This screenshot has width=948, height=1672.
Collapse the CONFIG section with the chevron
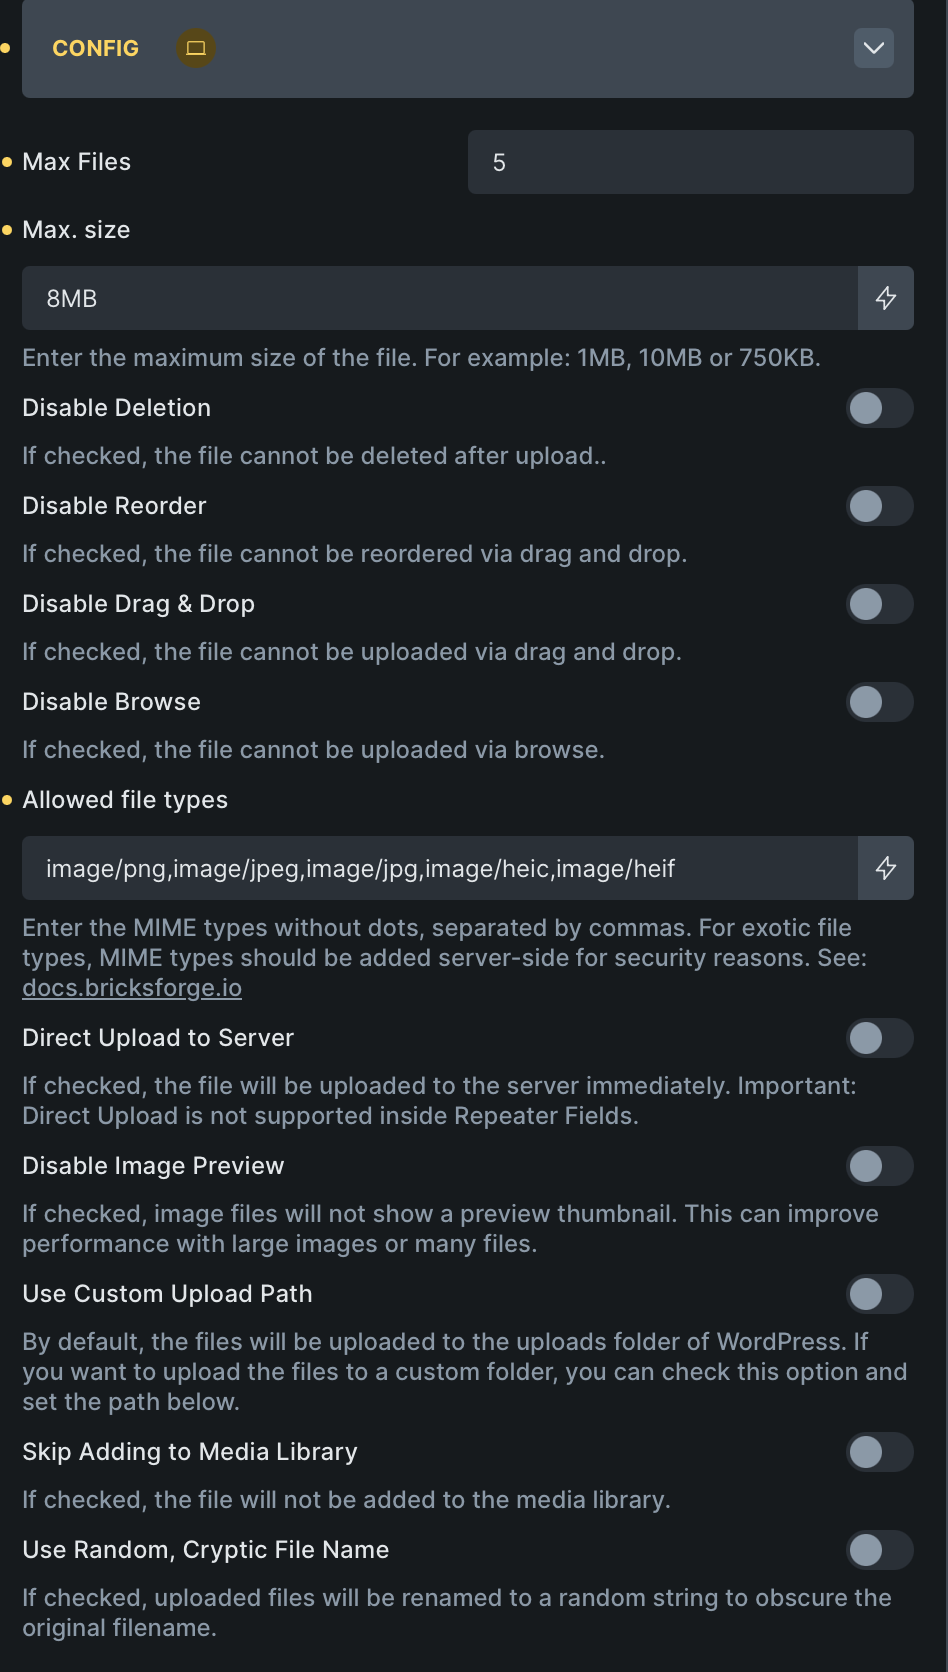point(874,48)
